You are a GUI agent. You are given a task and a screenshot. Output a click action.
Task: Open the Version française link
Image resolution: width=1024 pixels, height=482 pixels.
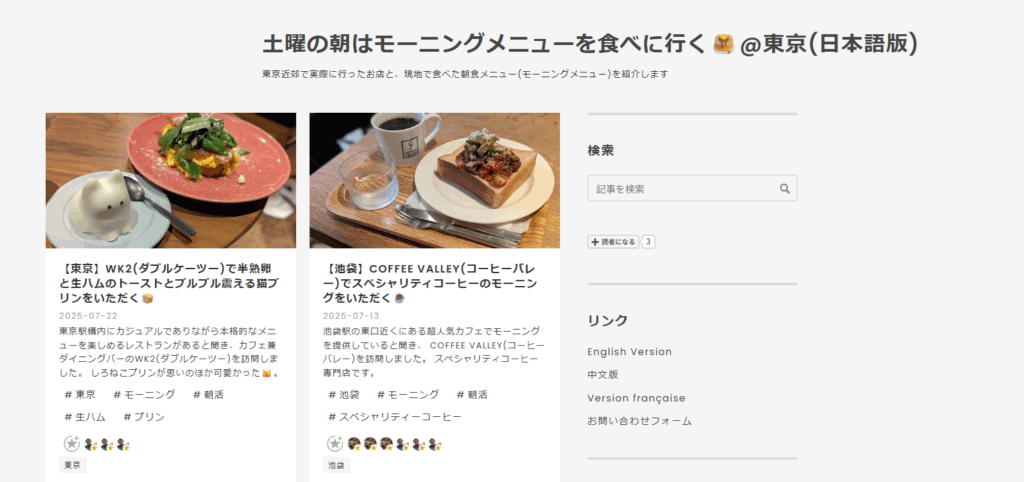pyautogui.click(x=636, y=398)
